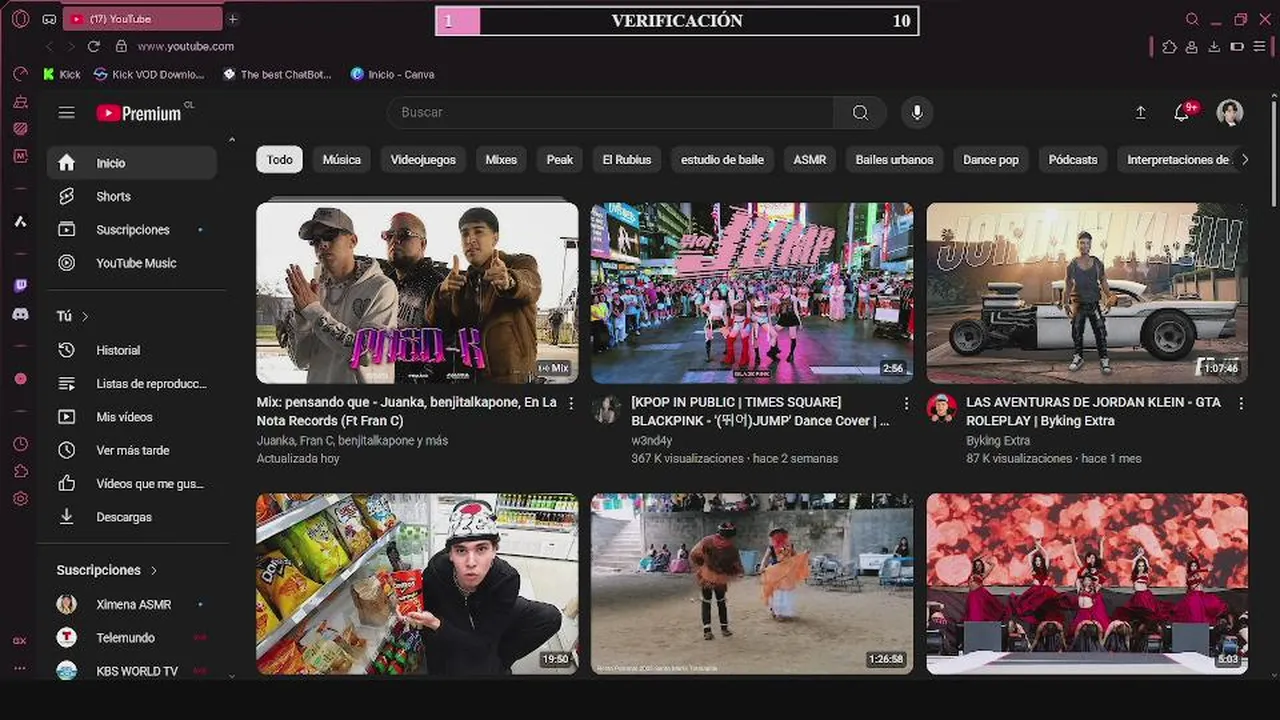Open the KBS WORLD TV subscription
Viewport: 1280px width, 720px height.
[x=132, y=671]
